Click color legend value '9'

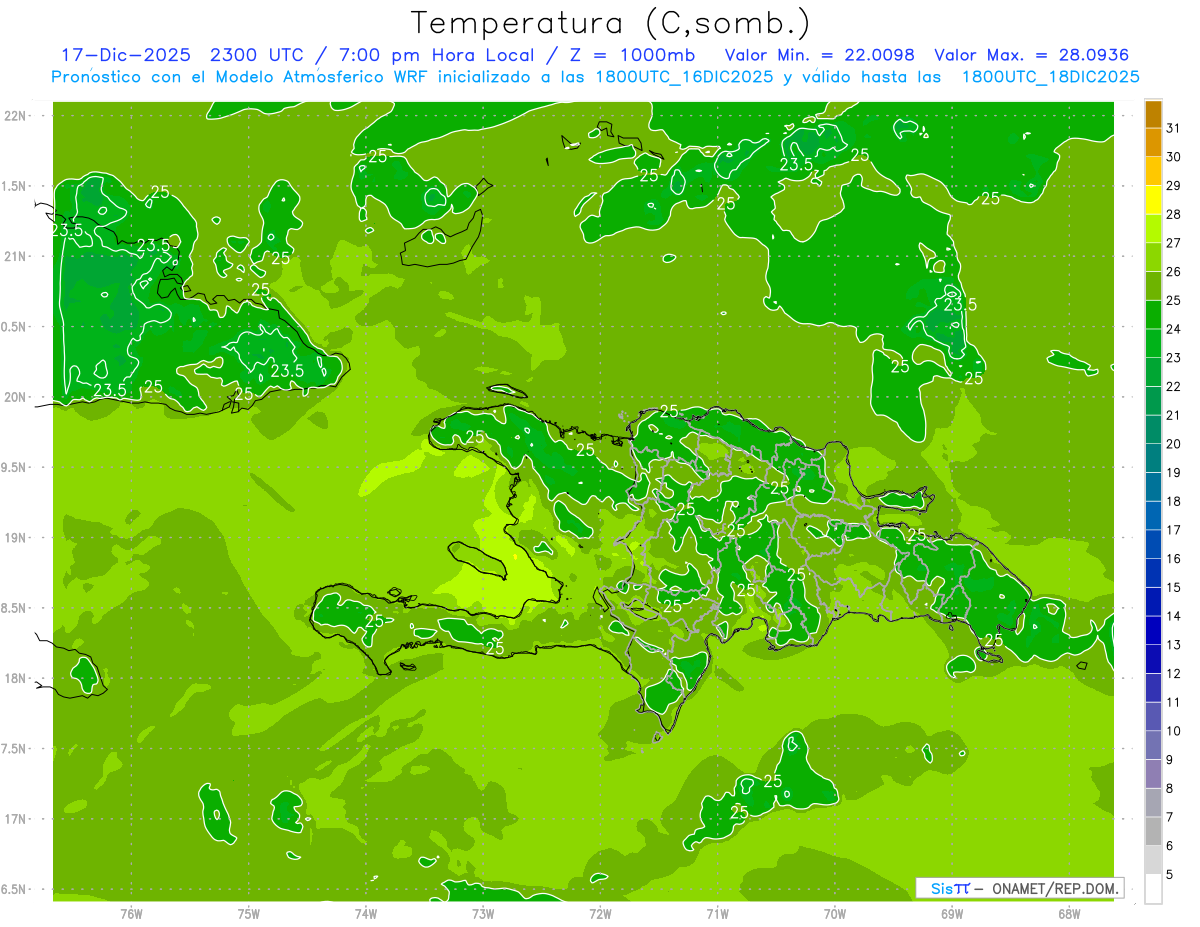tap(1170, 760)
